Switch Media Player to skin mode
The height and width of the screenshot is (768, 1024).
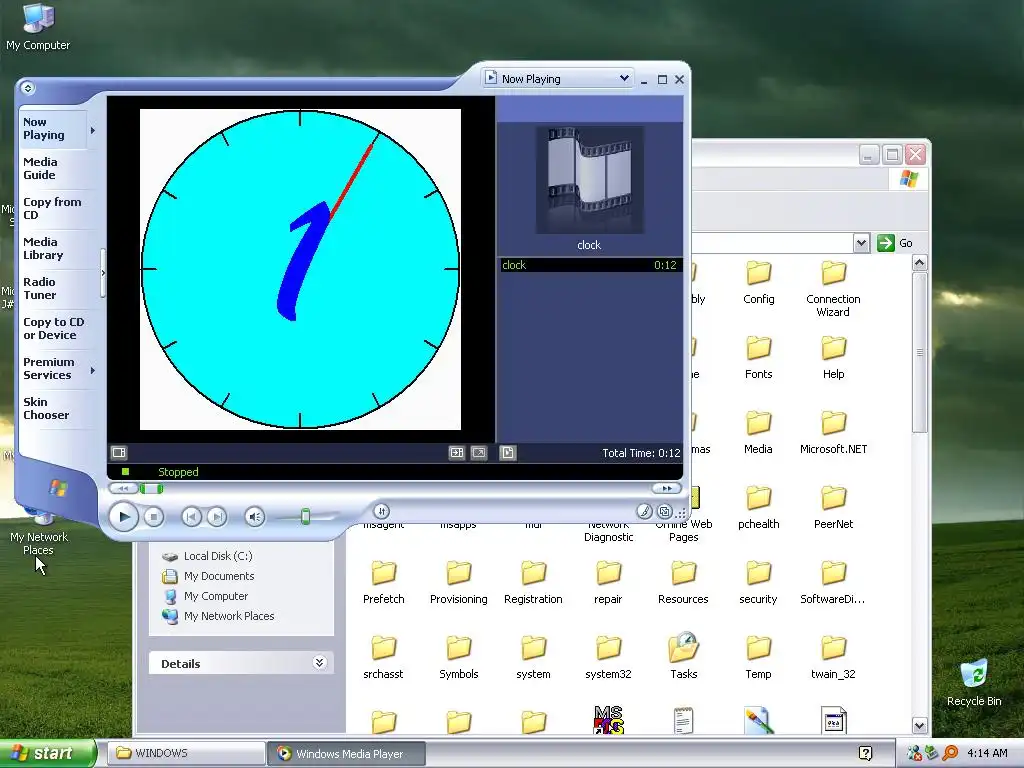click(x=664, y=511)
